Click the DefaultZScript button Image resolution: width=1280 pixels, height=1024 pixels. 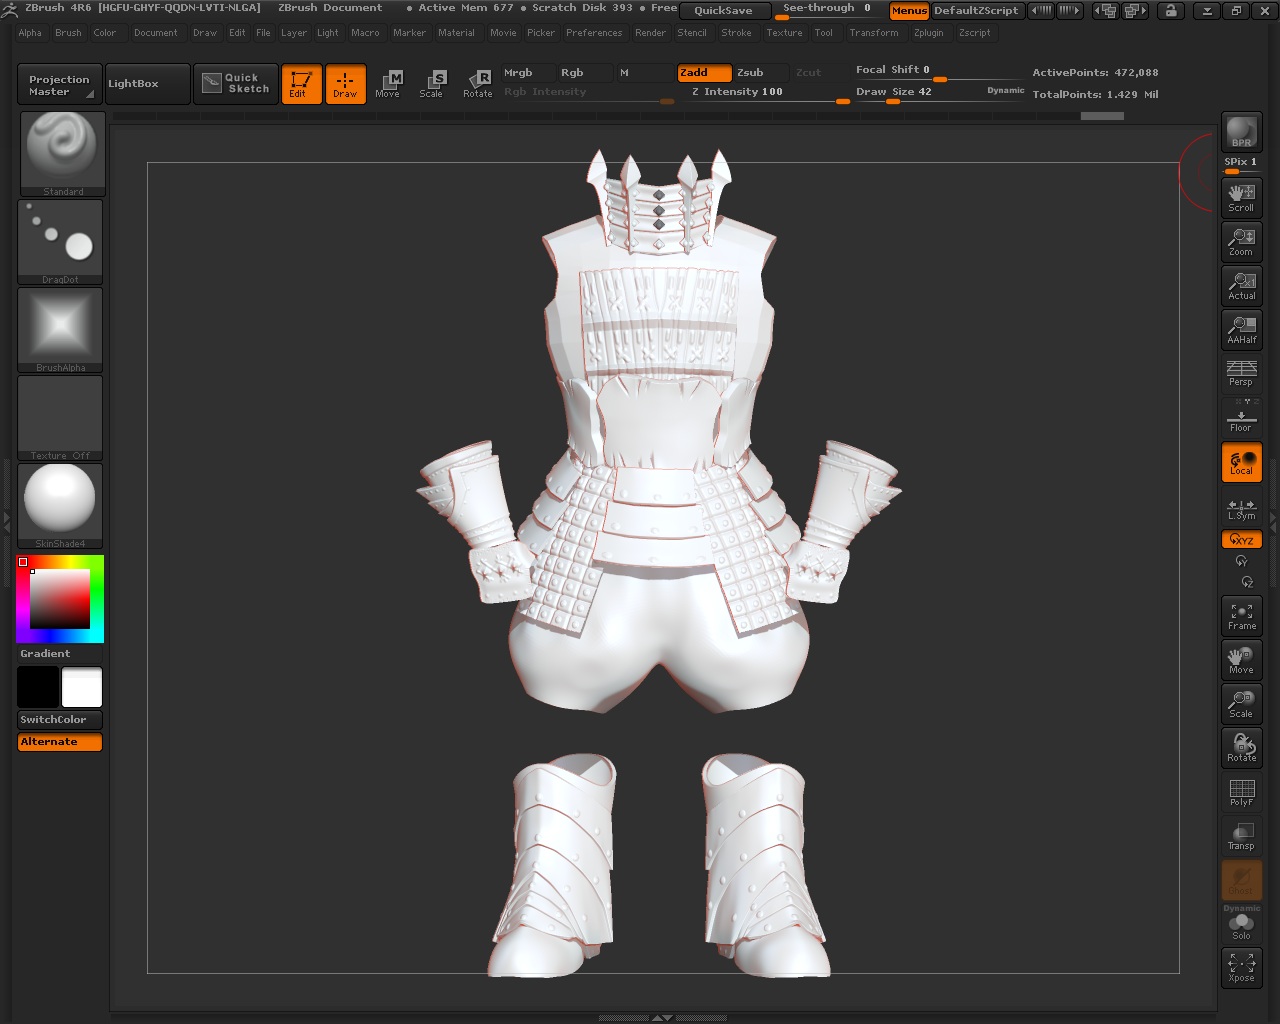[x=976, y=11]
